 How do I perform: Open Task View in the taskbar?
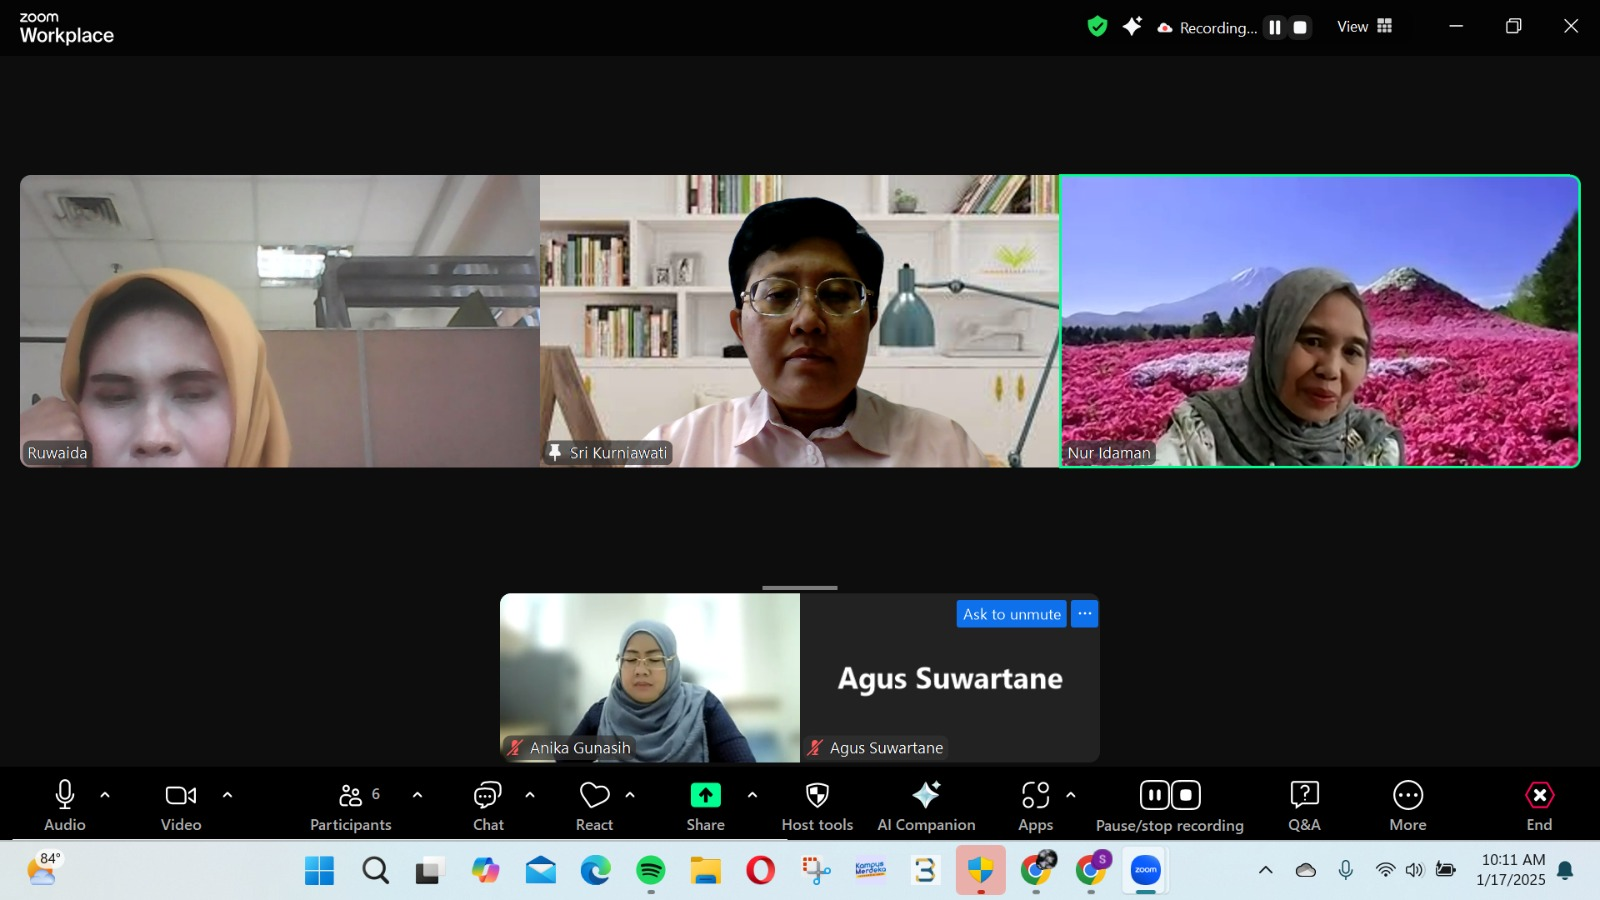tap(429, 871)
